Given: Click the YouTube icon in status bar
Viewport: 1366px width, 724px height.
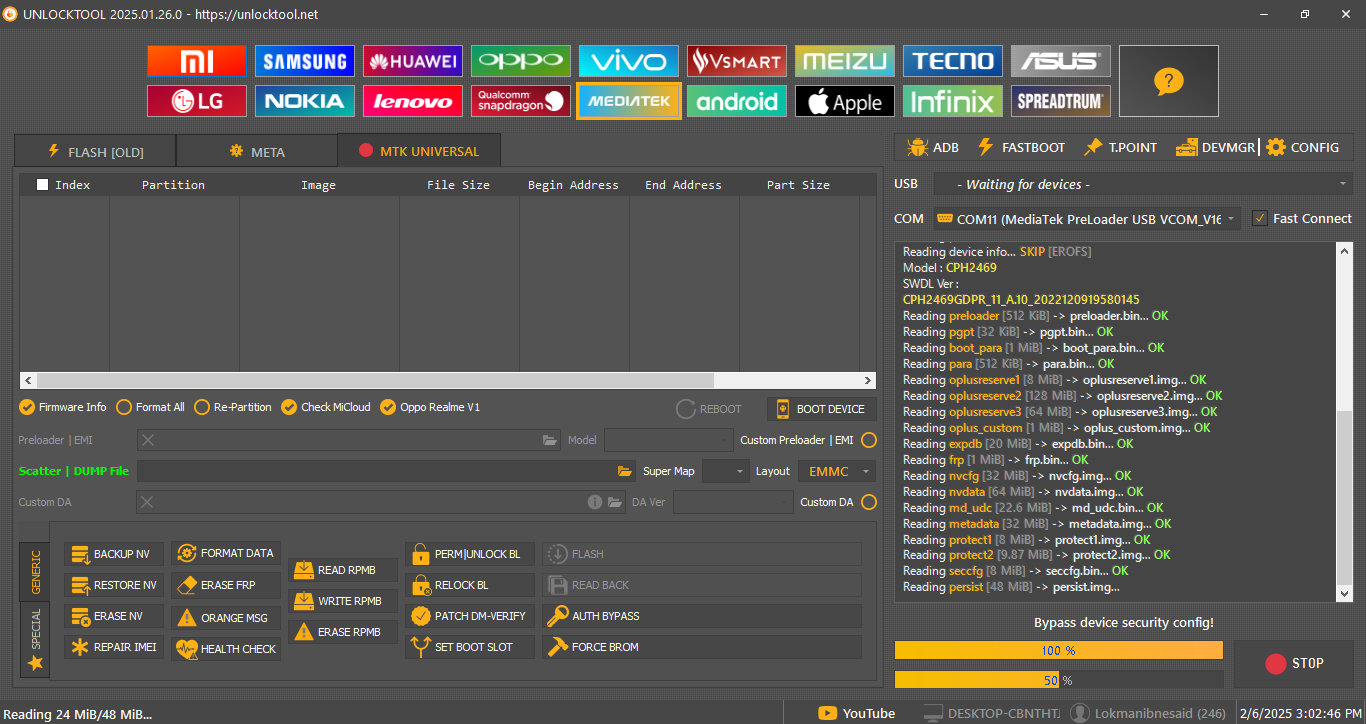Looking at the screenshot, I should 828,713.
